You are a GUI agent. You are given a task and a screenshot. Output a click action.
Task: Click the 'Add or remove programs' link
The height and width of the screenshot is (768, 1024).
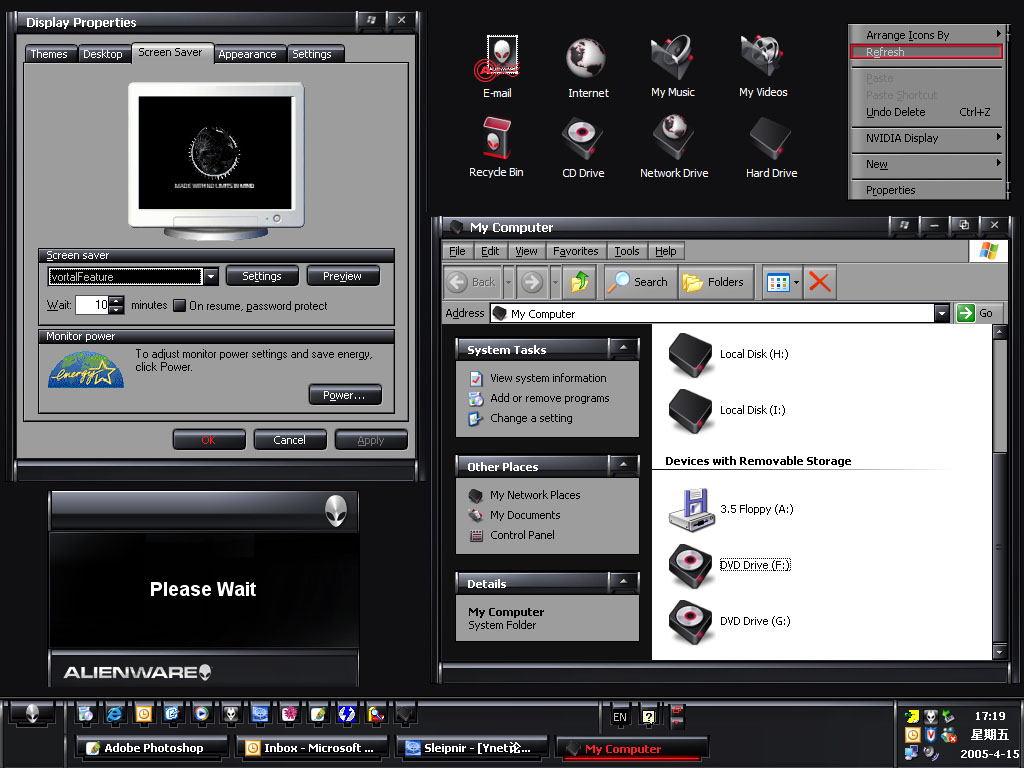549,398
